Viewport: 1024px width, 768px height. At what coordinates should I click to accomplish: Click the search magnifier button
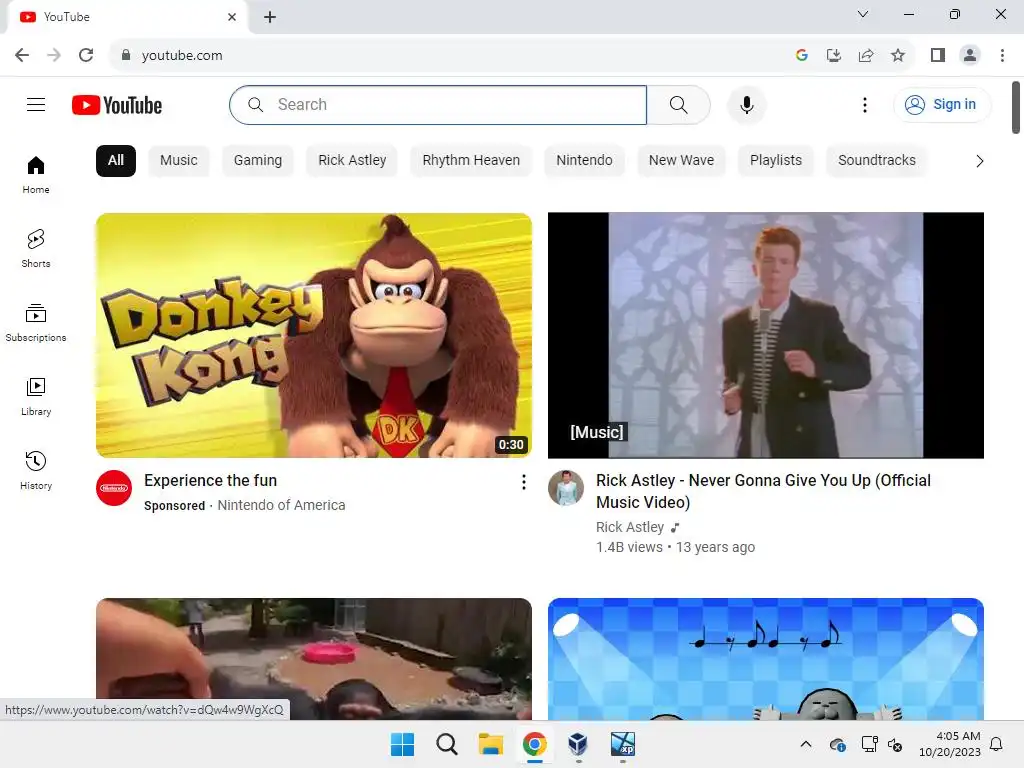click(x=679, y=104)
